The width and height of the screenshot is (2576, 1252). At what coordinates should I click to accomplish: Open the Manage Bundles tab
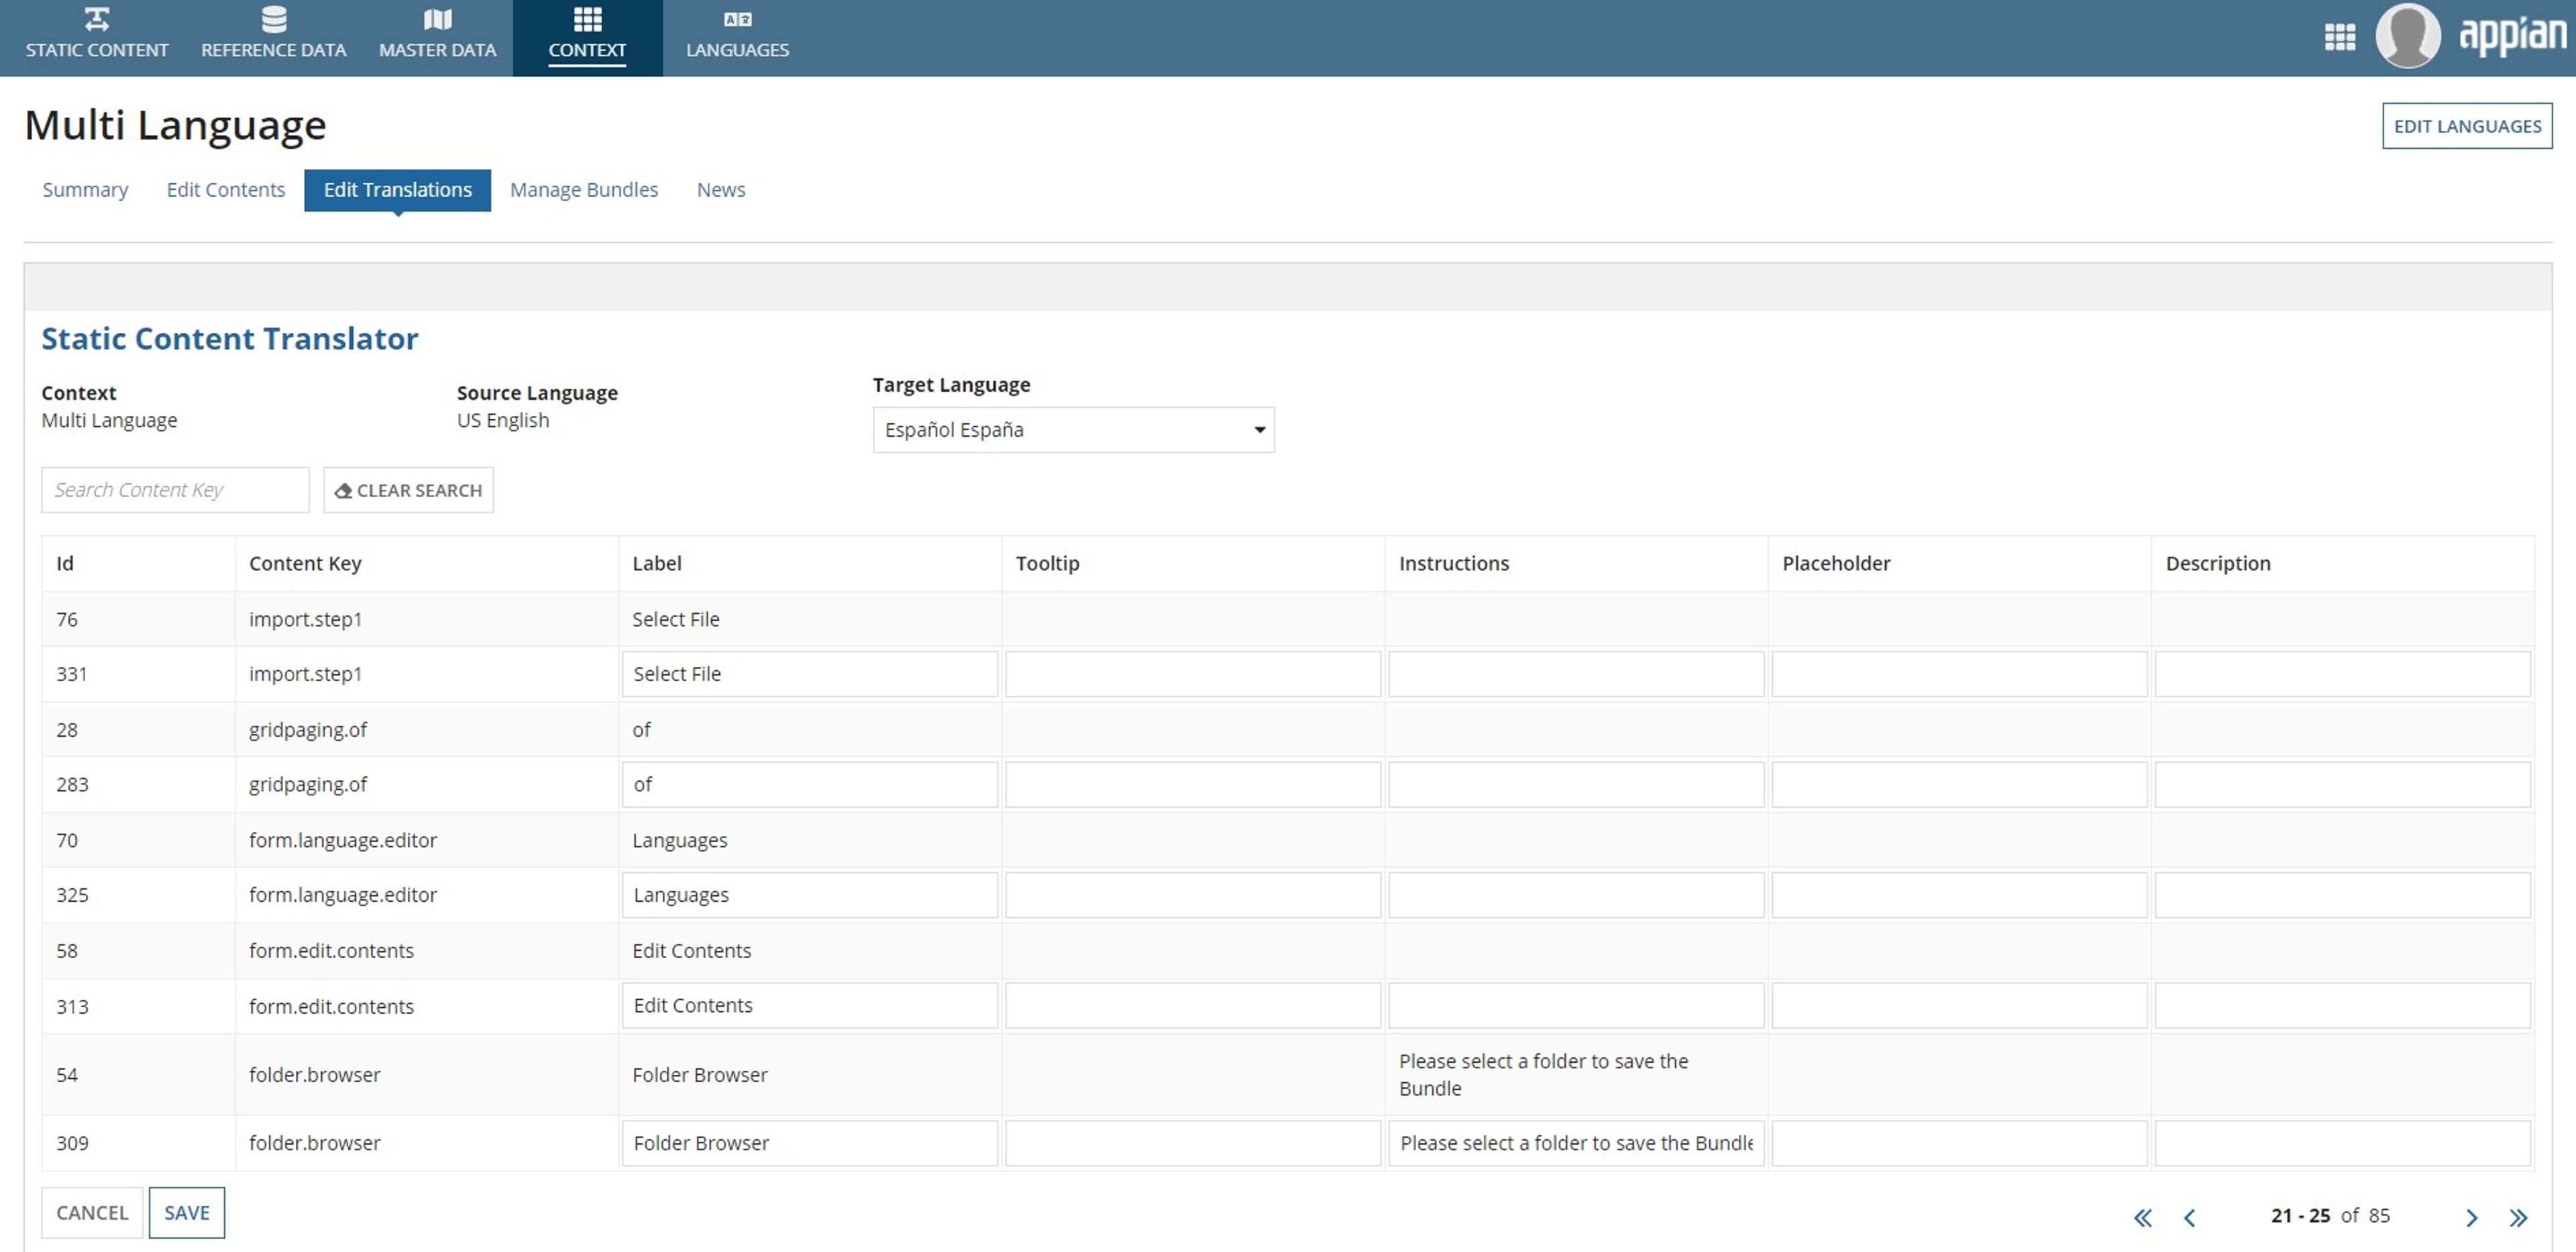tap(584, 190)
